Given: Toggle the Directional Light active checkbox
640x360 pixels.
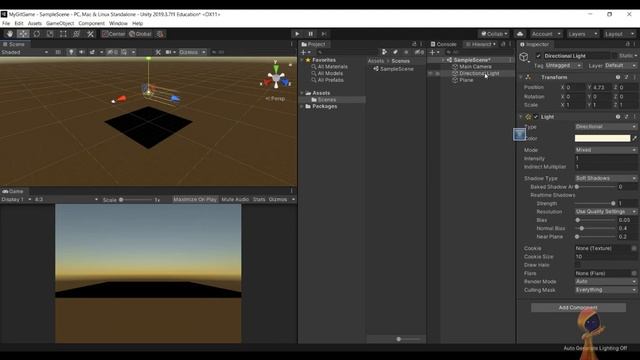Looking at the screenshot, I should tap(538, 56).
